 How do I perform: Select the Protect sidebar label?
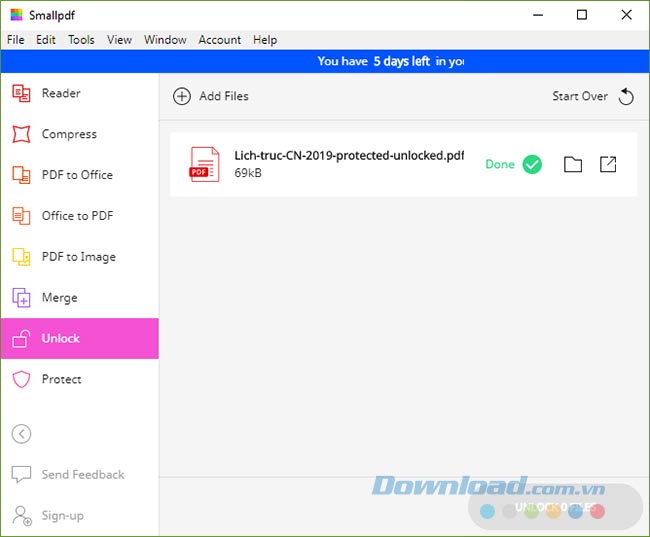pyautogui.click(x=62, y=379)
